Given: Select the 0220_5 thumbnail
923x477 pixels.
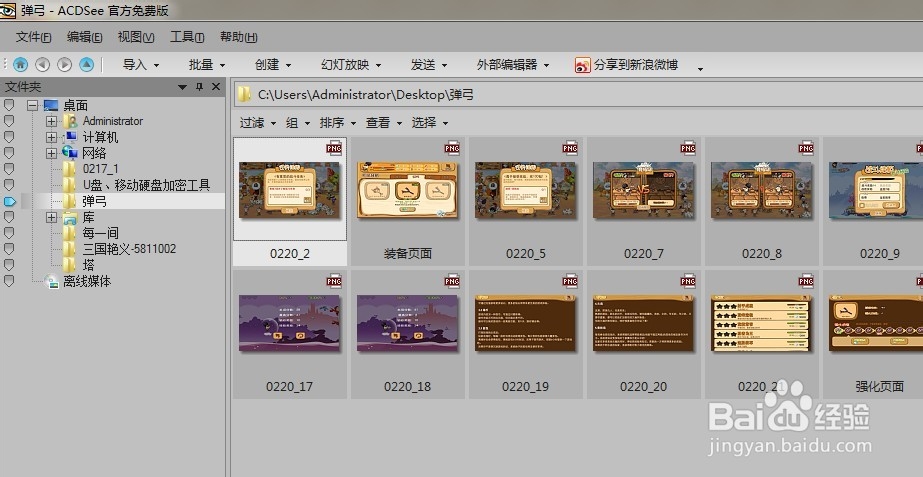Looking at the screenshot, I should click(x=526, y=201).
